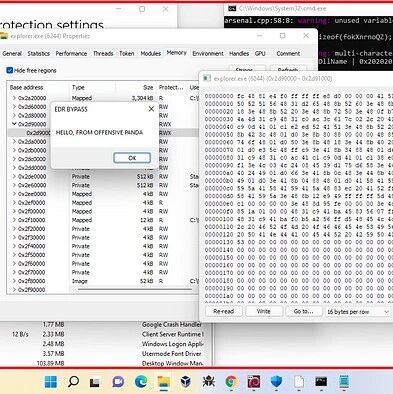Sort by Protect... column header

coord(171,87)
